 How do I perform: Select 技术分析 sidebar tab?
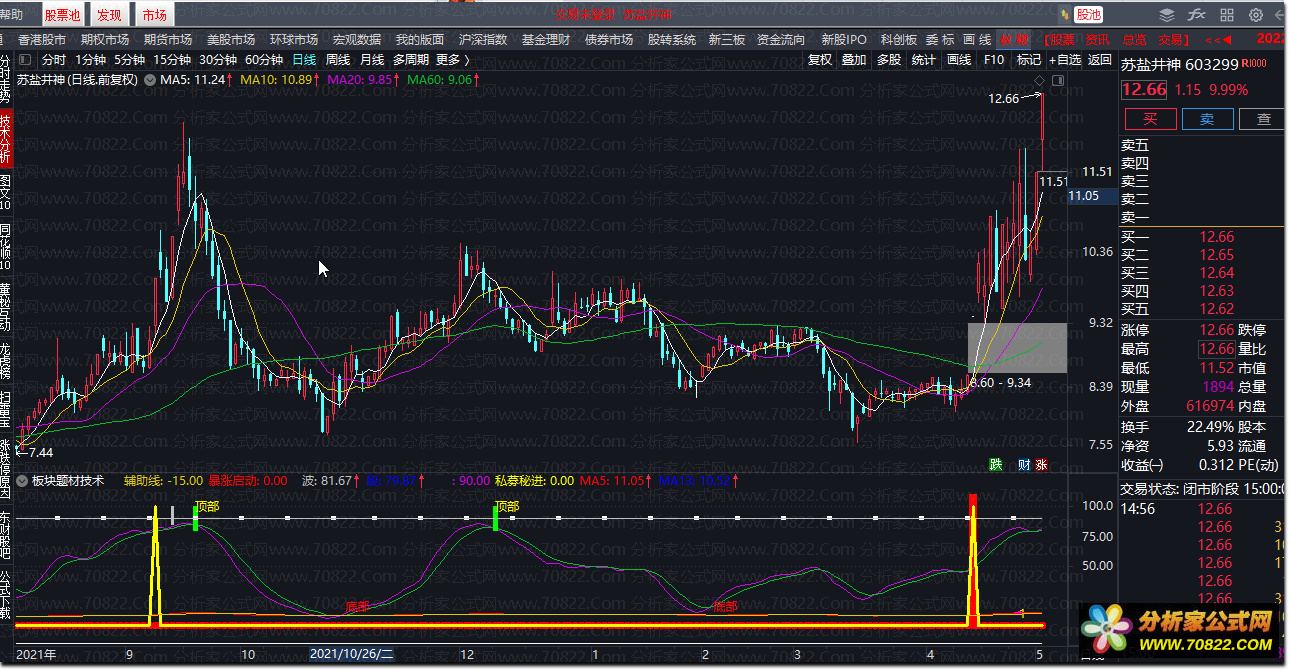(6, 138)
